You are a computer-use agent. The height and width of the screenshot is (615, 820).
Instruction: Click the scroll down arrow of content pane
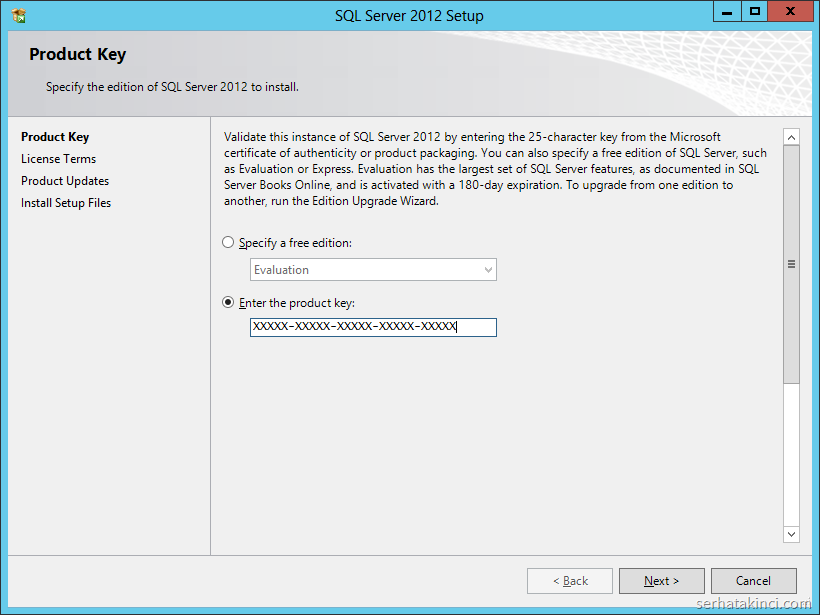pyautogui.click(x=791, y=534)
